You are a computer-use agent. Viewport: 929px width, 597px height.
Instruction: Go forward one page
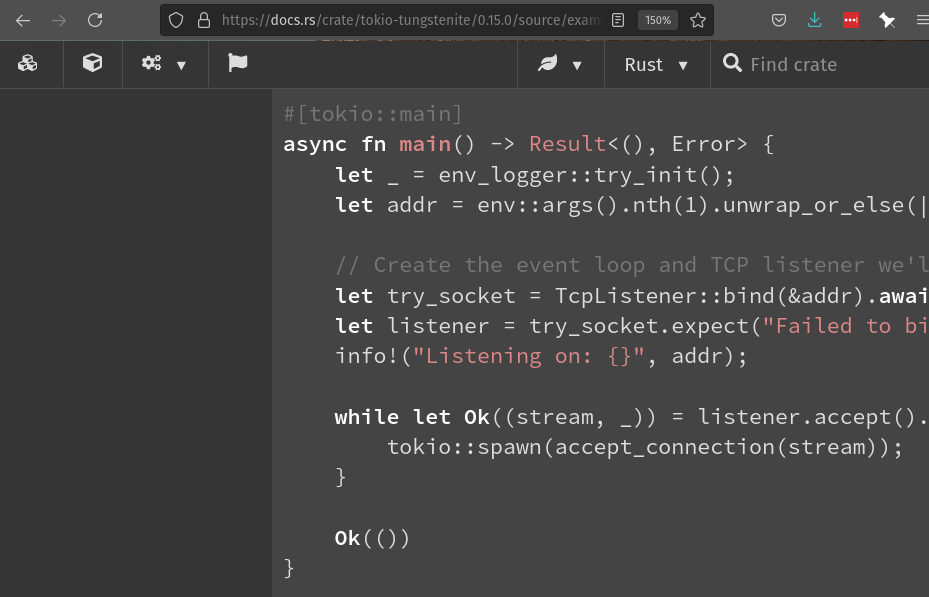pyautogui.click(x=59, y=21)
